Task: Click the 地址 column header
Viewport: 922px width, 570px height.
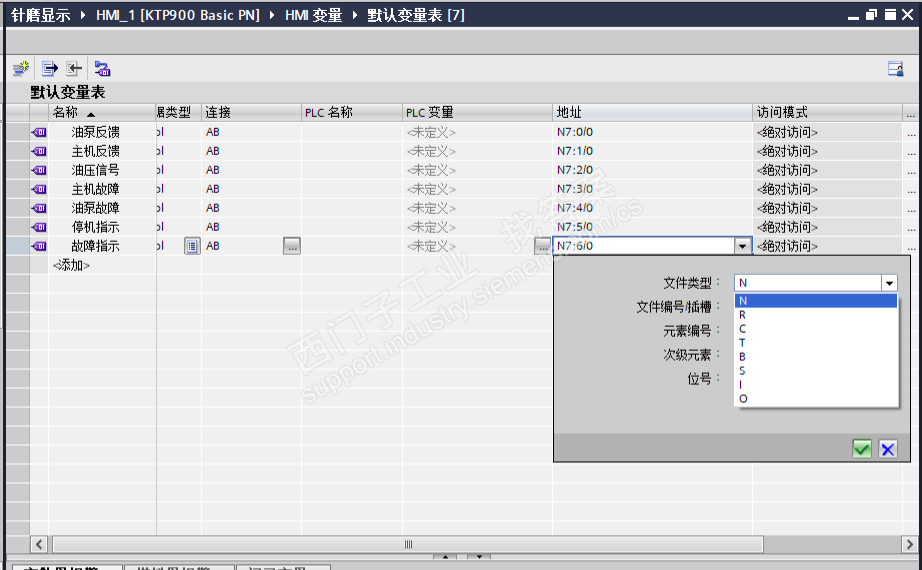Action: 653,112
